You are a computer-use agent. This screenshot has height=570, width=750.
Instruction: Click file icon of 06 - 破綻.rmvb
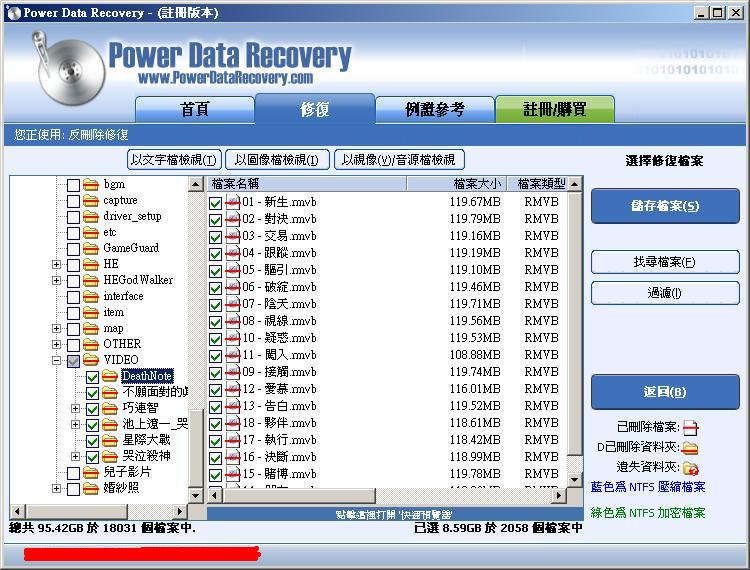(232, 287)
